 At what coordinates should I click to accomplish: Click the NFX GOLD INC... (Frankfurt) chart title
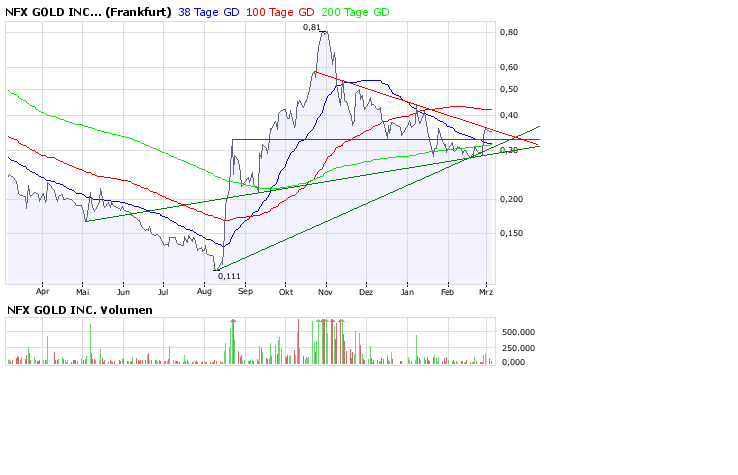tap(88, 12)
